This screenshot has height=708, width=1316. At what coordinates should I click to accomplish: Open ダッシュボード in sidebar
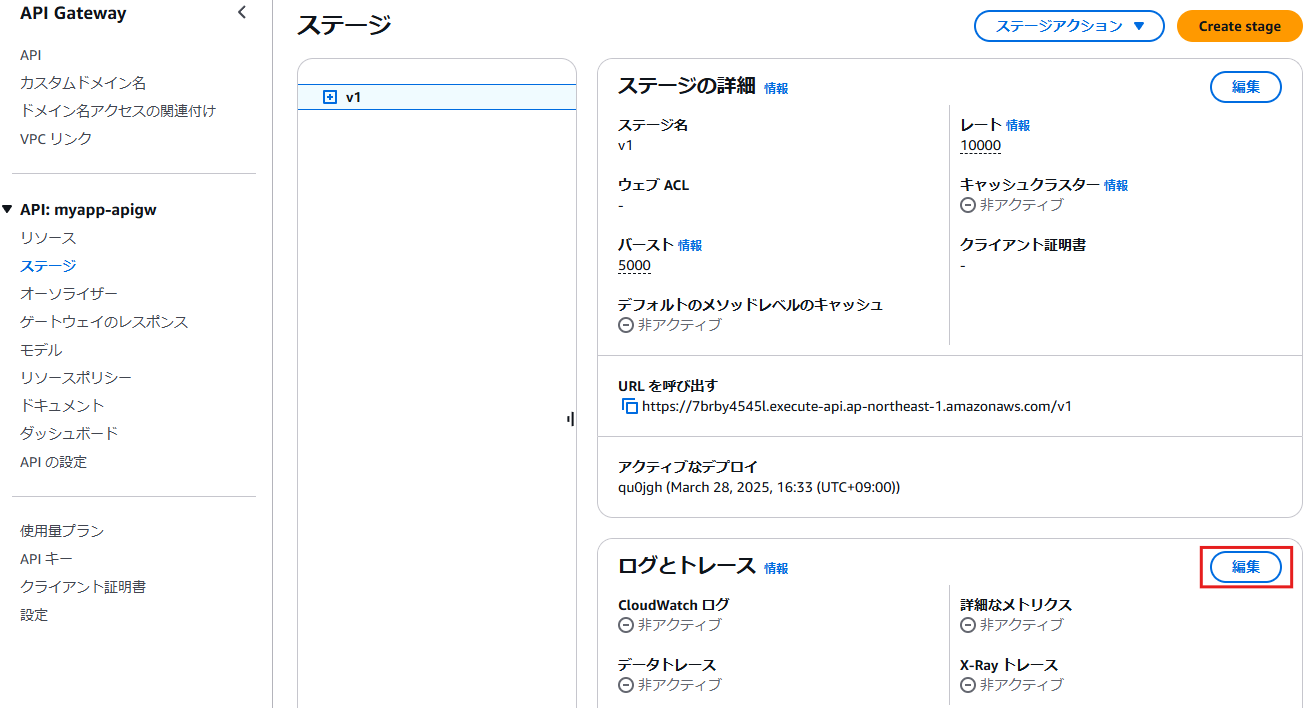point(69,434)
